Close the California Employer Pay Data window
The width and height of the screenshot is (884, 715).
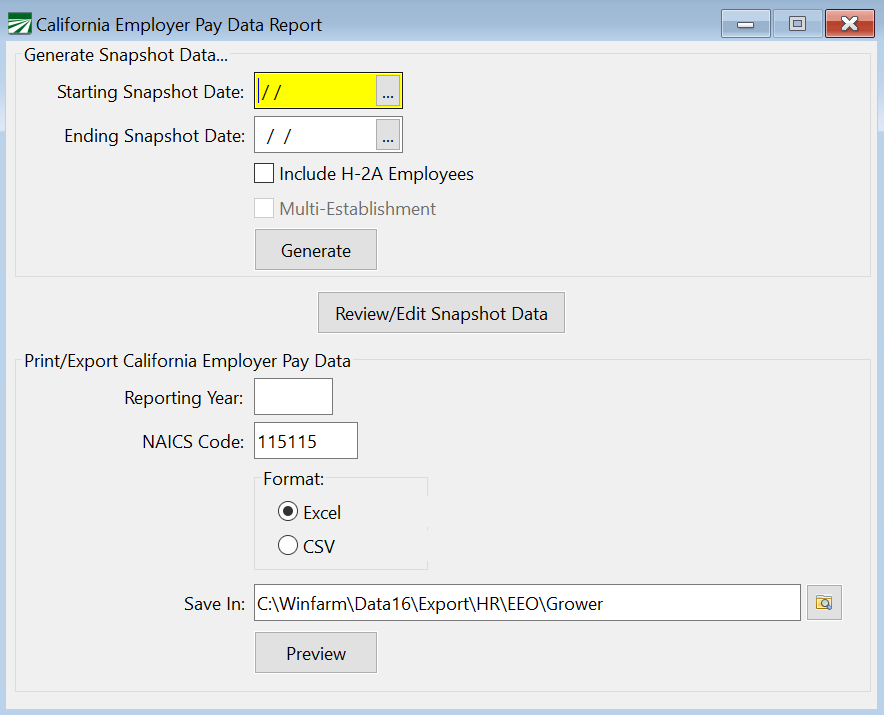[x=850, y=24]
